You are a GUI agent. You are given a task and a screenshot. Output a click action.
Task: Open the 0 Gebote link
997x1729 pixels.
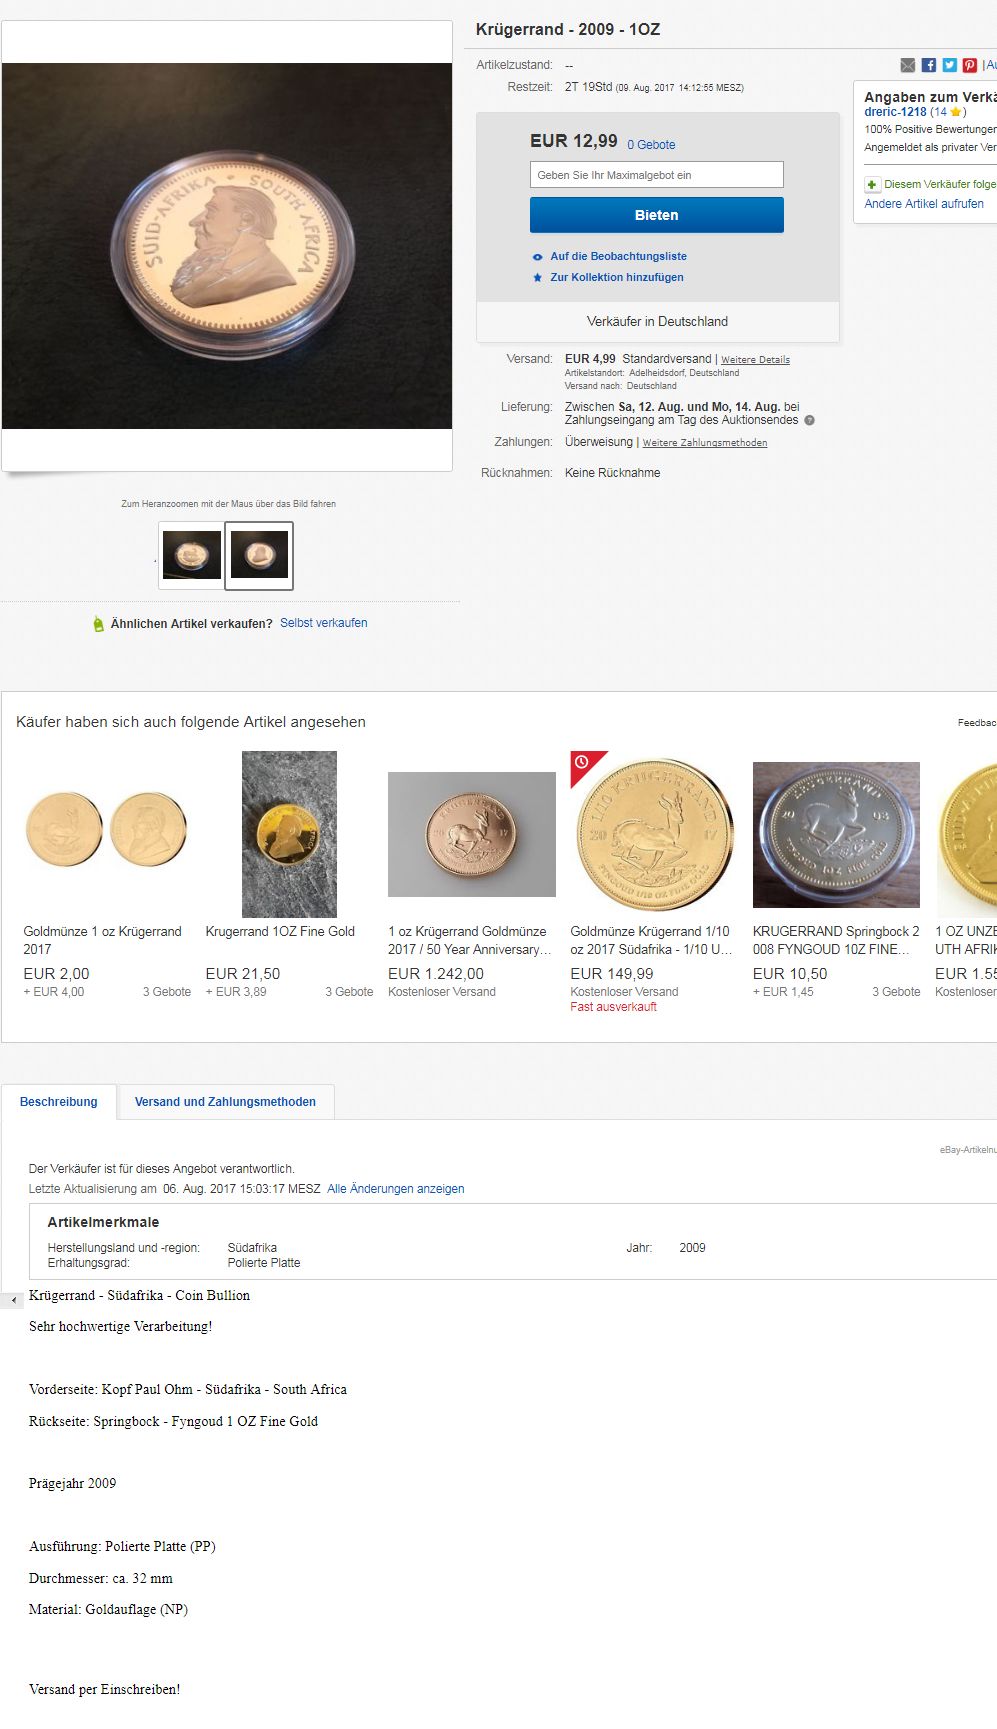(x=651, y=145)
